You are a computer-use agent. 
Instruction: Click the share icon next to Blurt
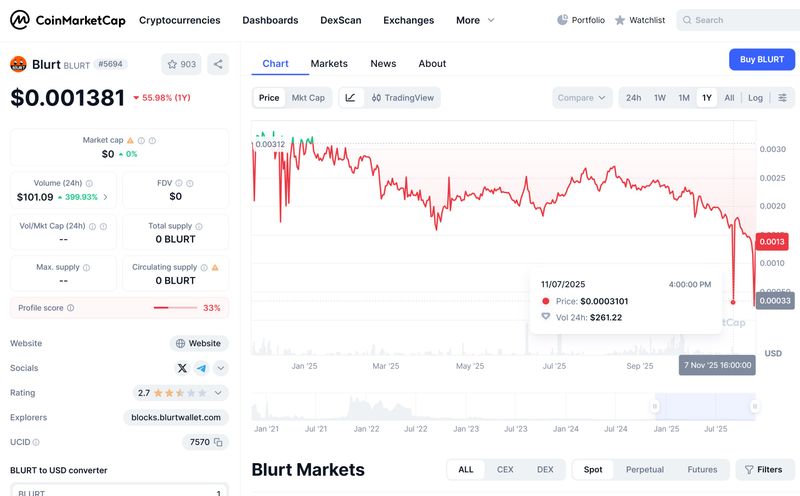[219, 64]
